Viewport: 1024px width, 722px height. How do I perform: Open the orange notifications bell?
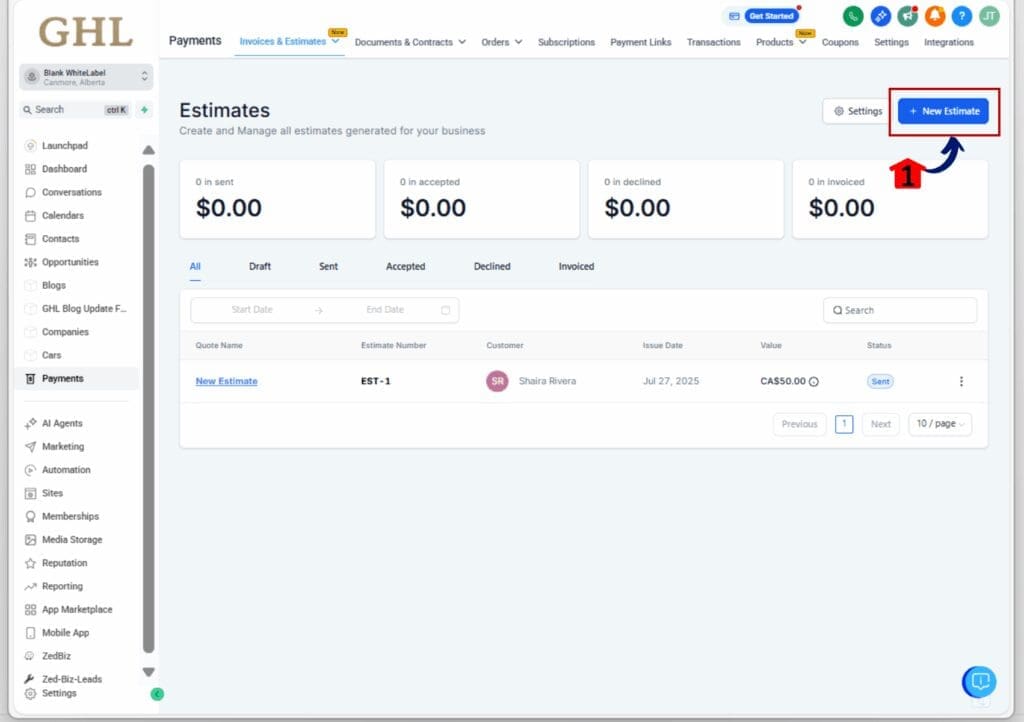(x=934, y=16)
